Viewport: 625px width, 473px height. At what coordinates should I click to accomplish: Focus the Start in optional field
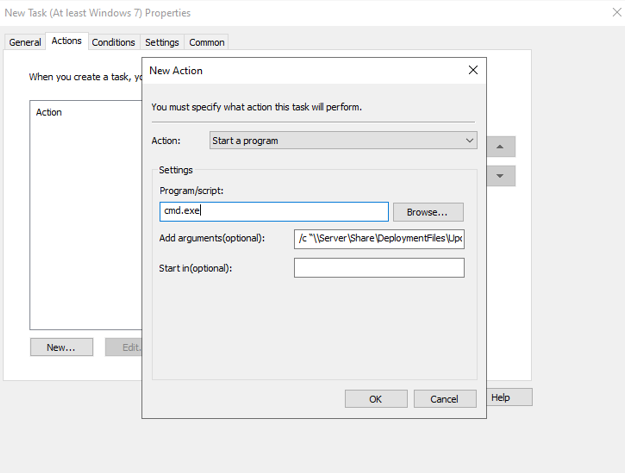[x=379, y=268]
